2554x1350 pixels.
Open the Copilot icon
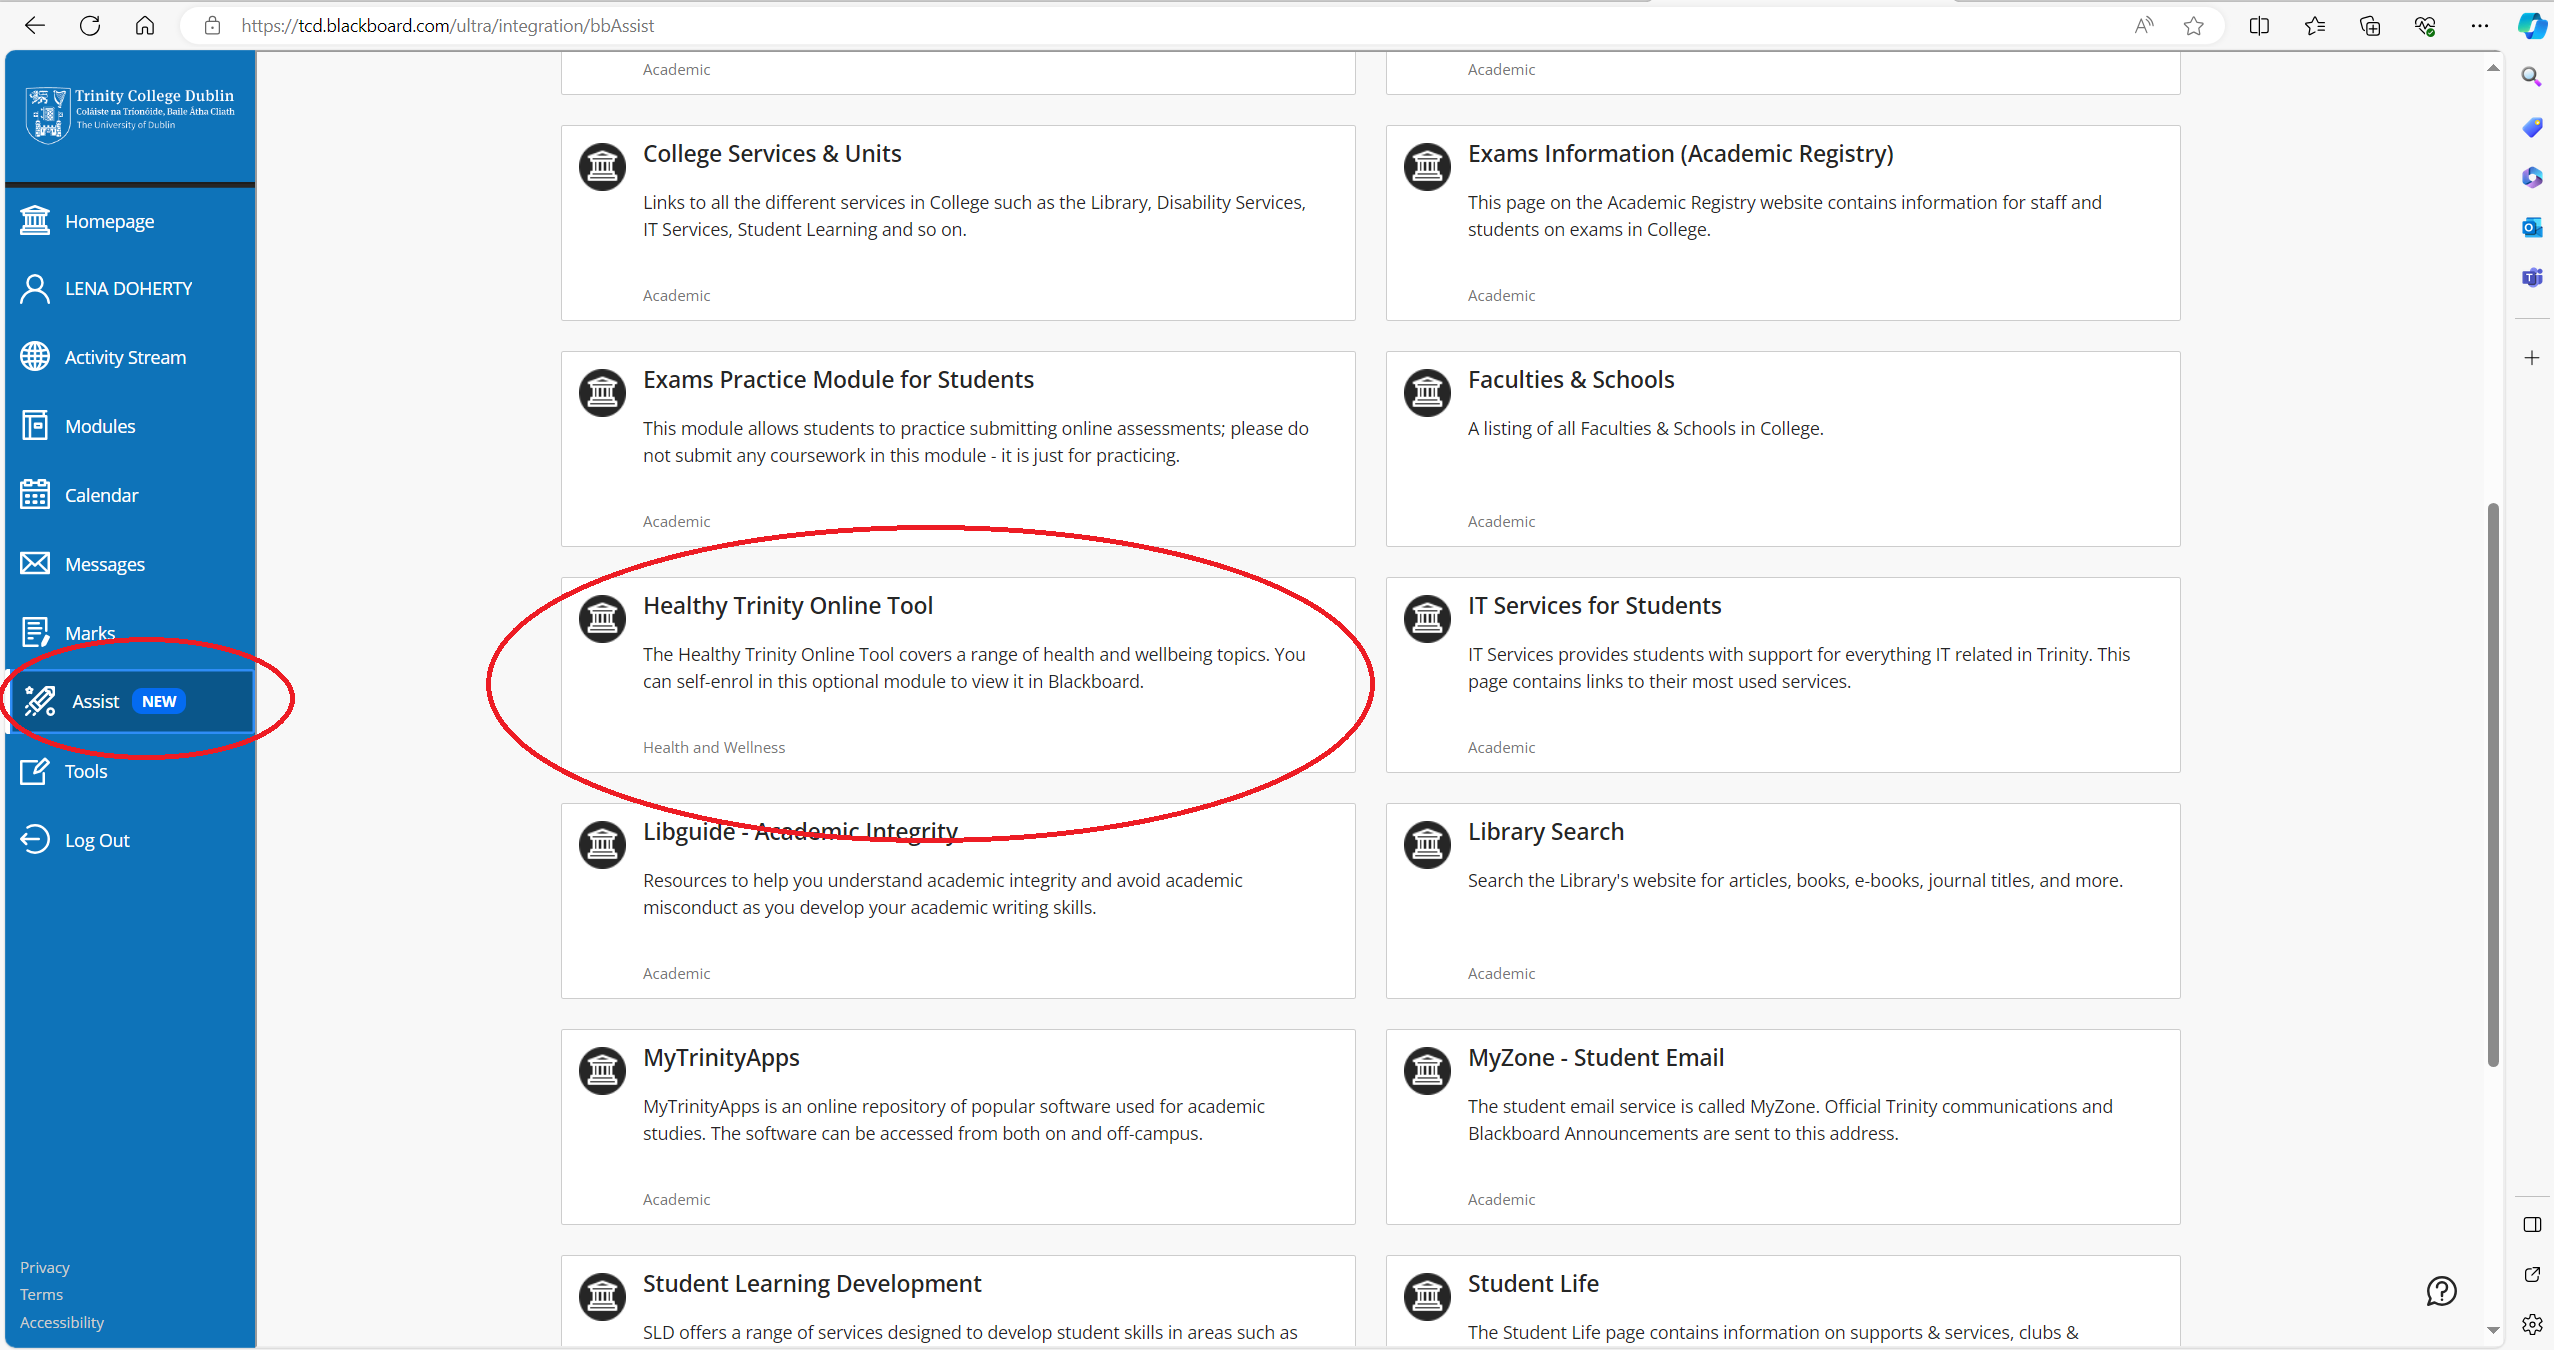pyautogui.click(x=2532, y=26)
